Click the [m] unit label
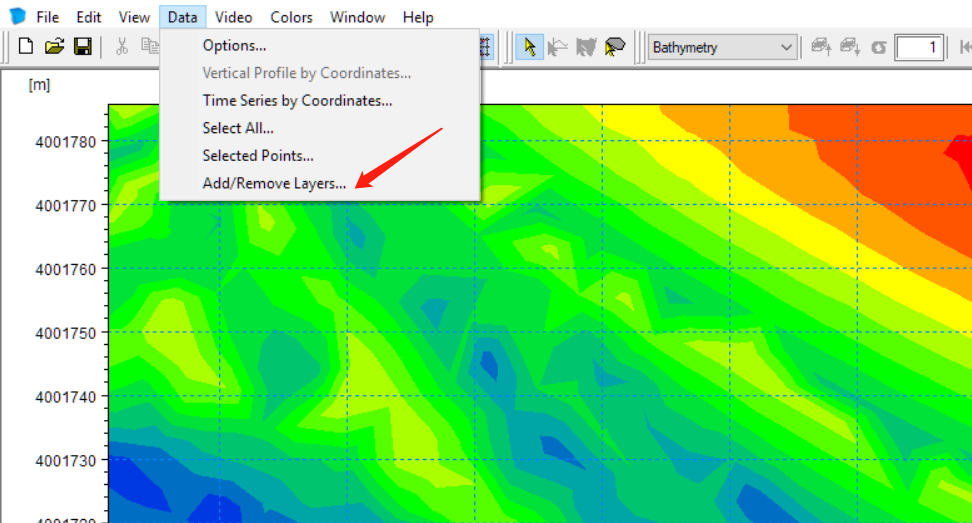Screen dimensions: 972x523 39,85
